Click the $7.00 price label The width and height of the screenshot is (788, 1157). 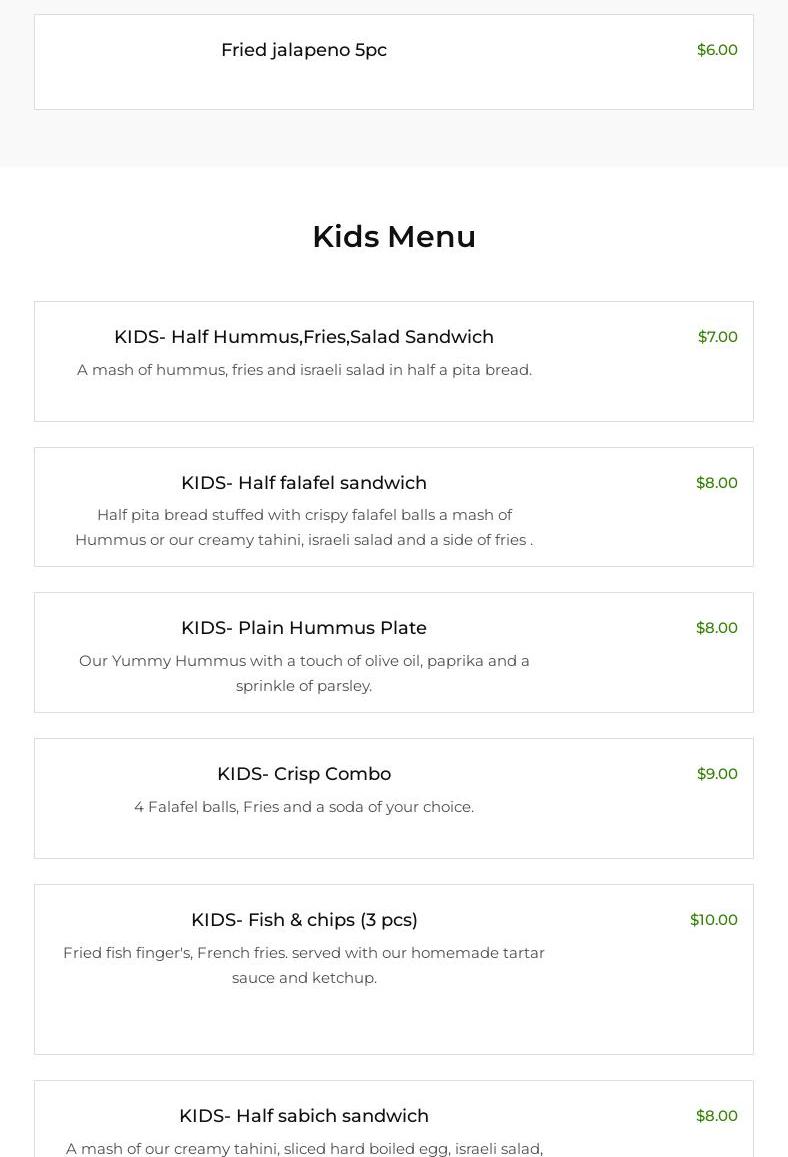717,337
